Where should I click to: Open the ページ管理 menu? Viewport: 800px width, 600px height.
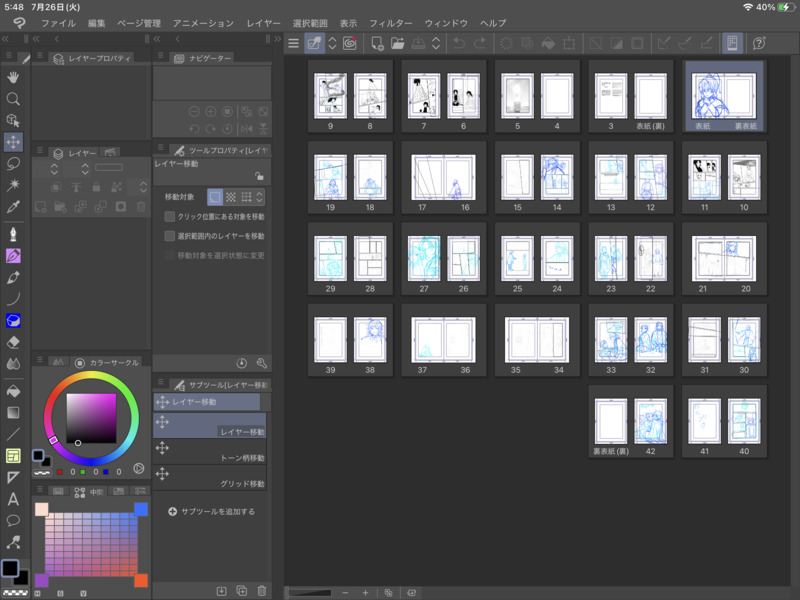[138, 22]
